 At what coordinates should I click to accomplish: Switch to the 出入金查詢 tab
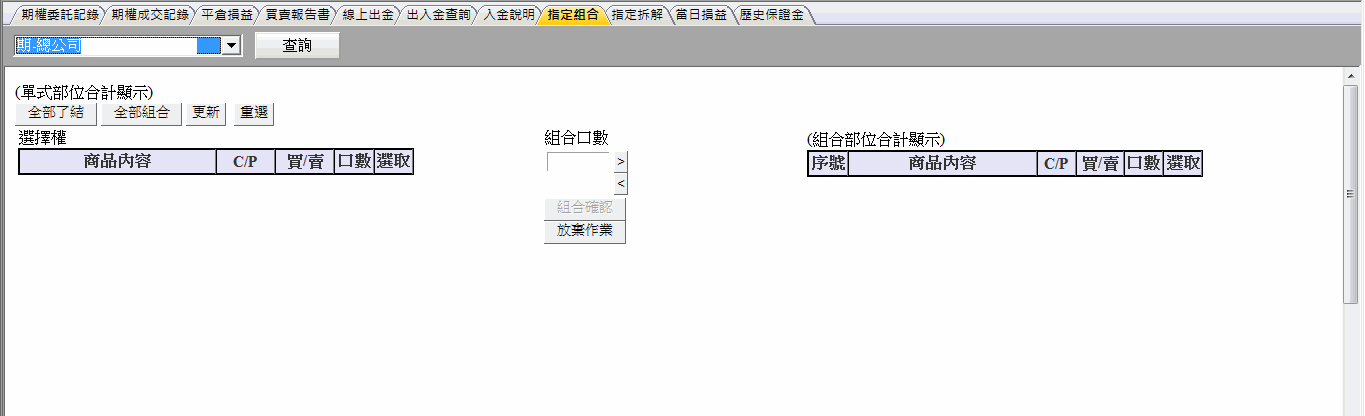point(436,15)
